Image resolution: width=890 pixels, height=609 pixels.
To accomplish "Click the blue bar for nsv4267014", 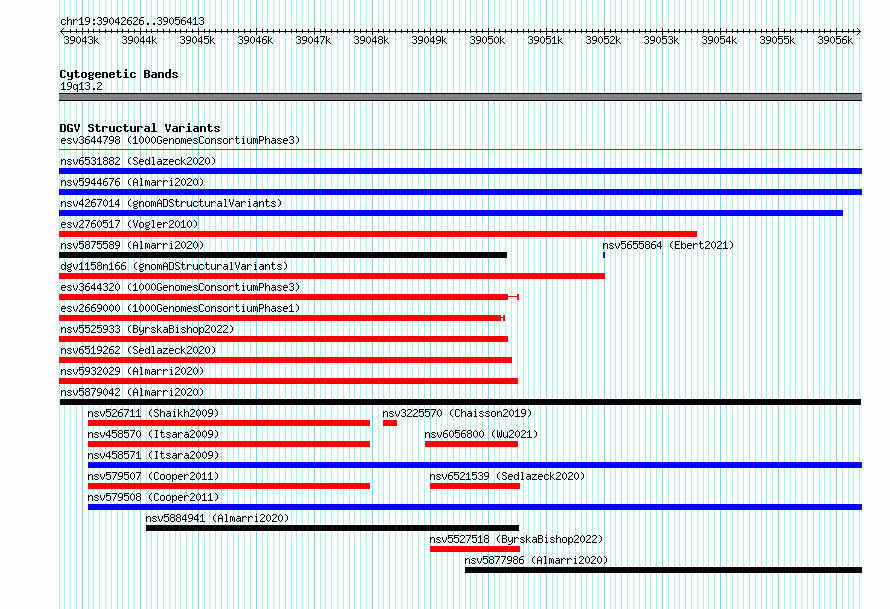I will (451, 213).
